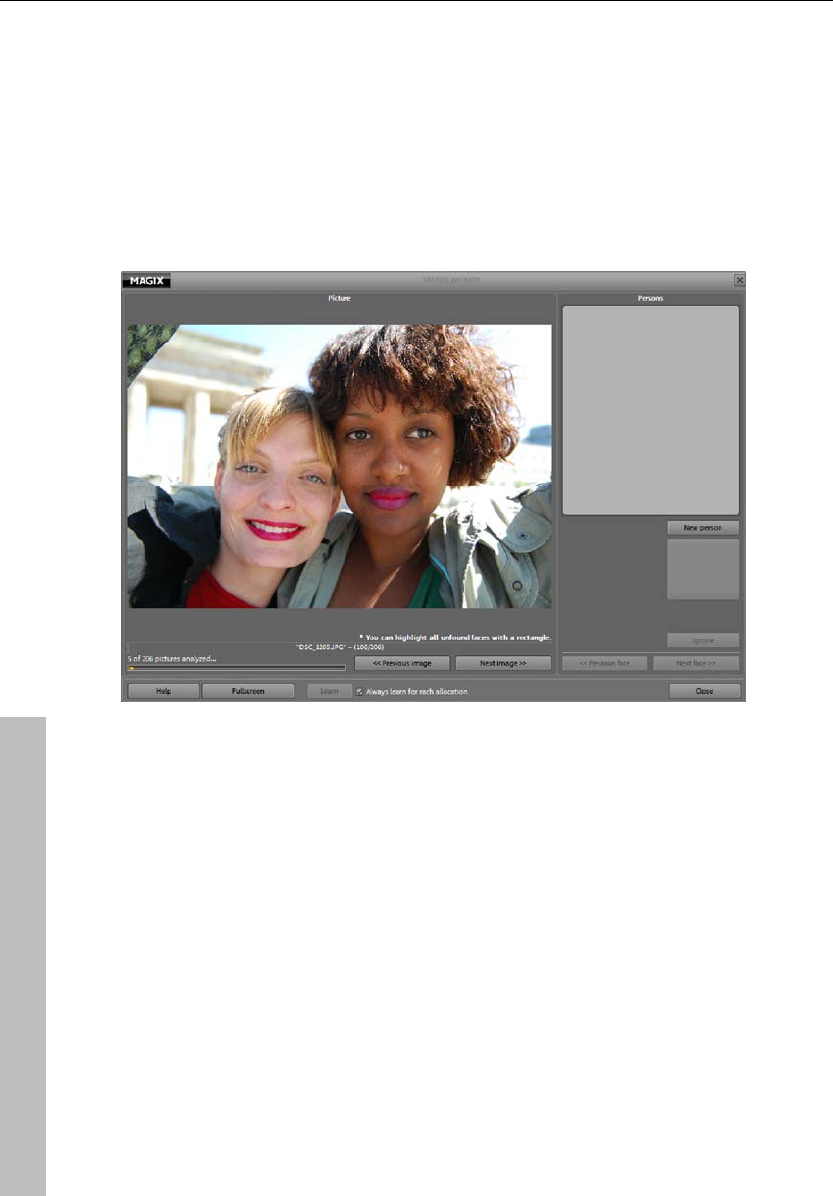Image resolution: width=833 pixels, height=1196 pixels.
Task: Go to the Previous face
Action: (604, 664)
